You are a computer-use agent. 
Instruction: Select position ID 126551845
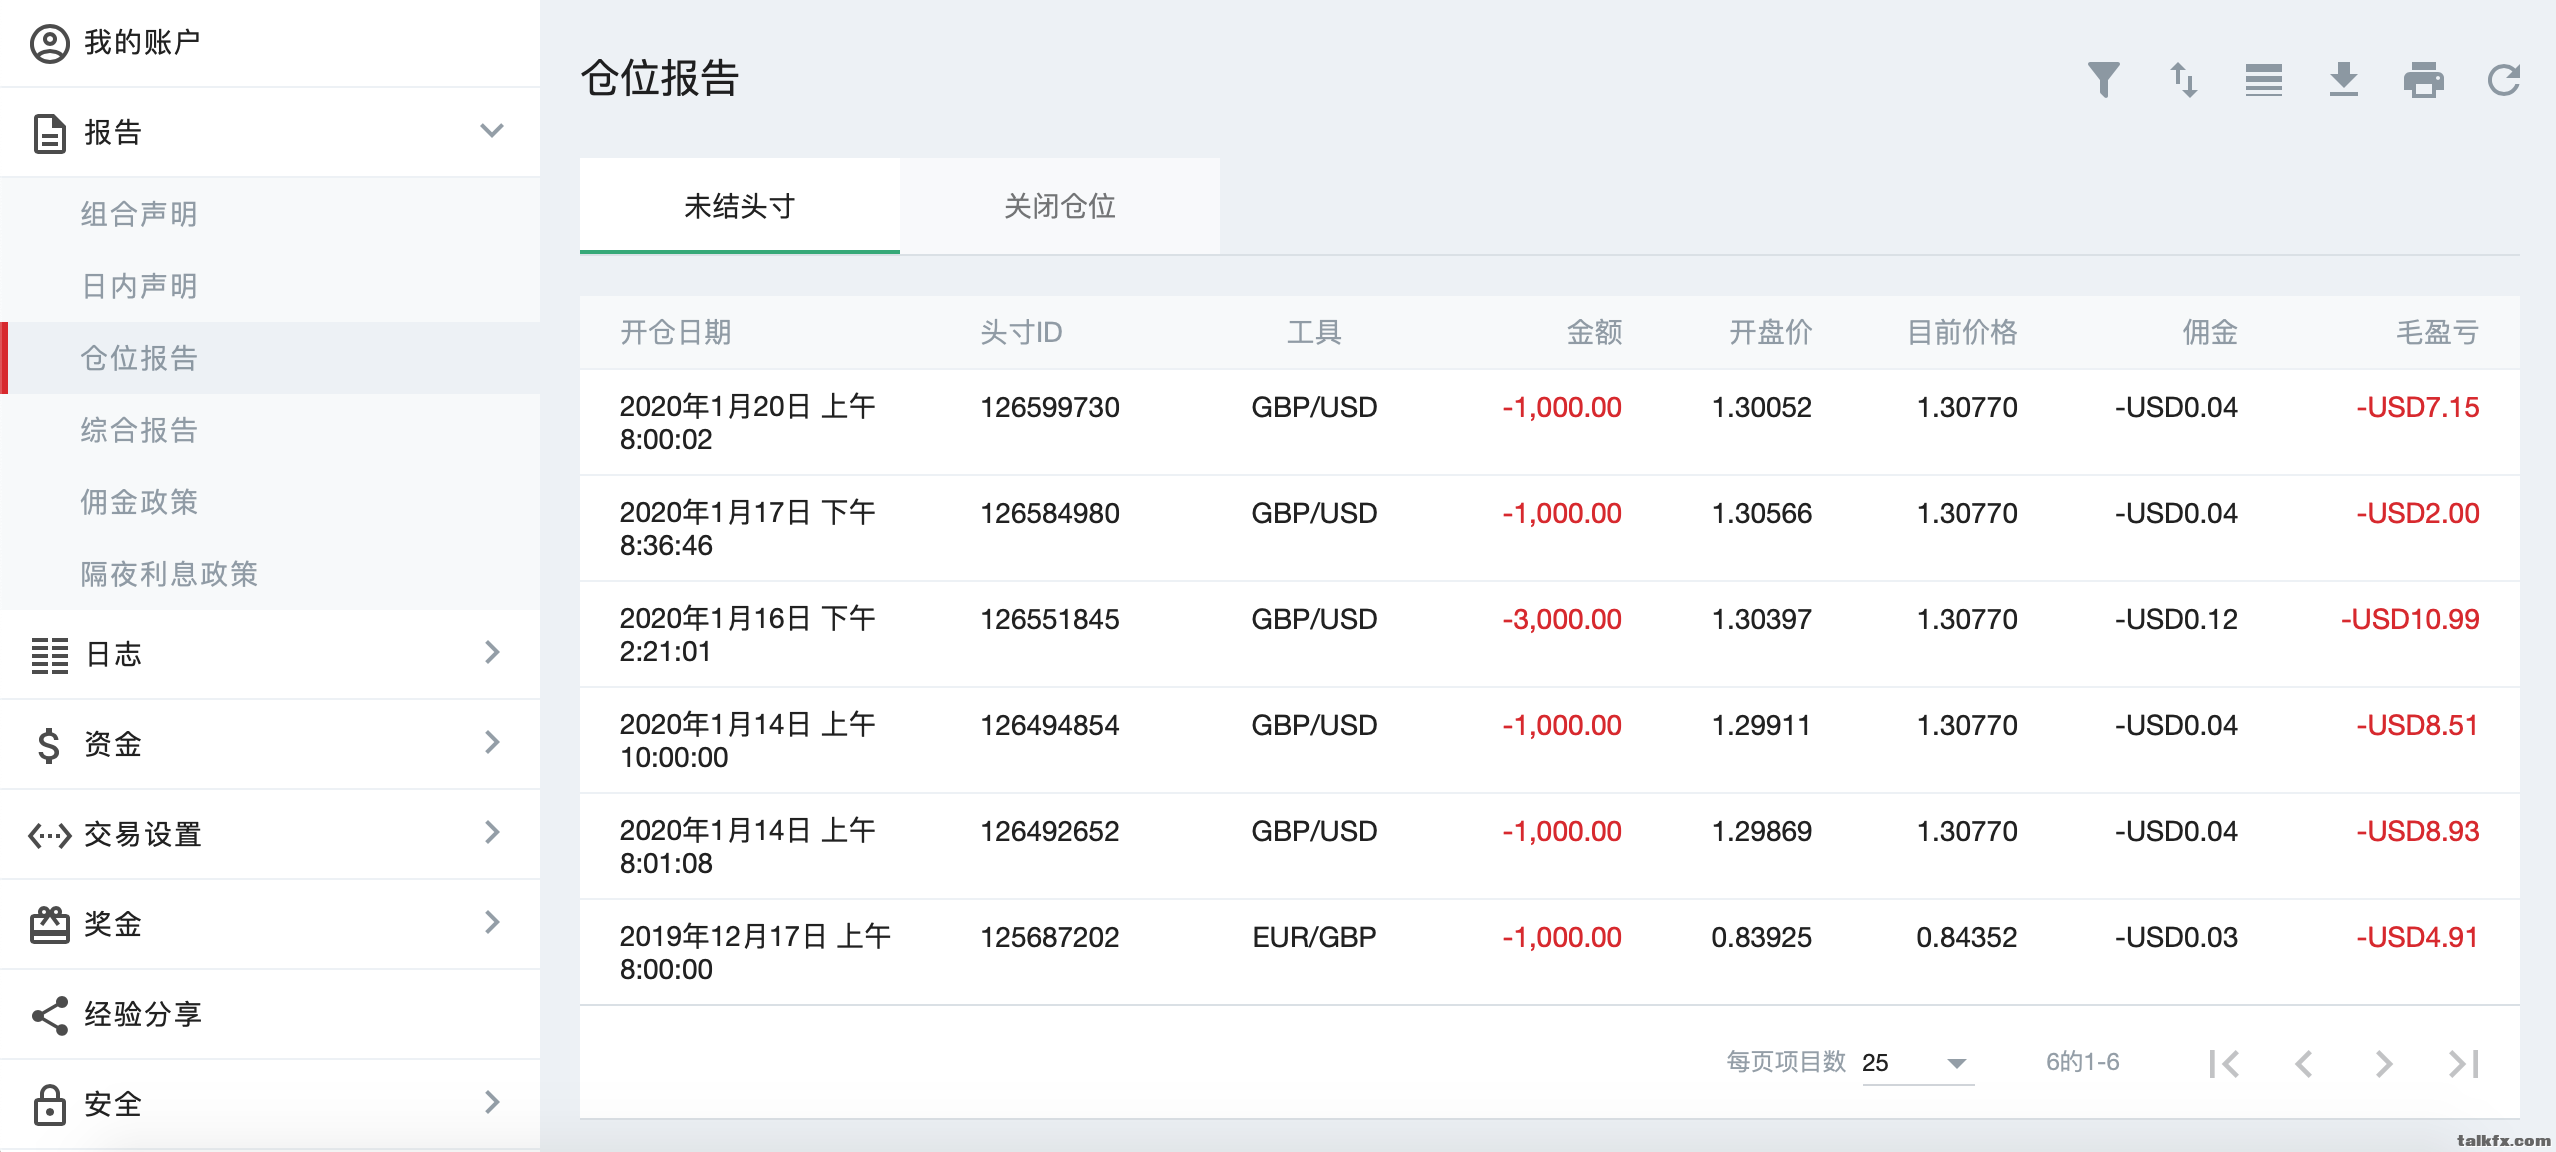(1049, 620)
